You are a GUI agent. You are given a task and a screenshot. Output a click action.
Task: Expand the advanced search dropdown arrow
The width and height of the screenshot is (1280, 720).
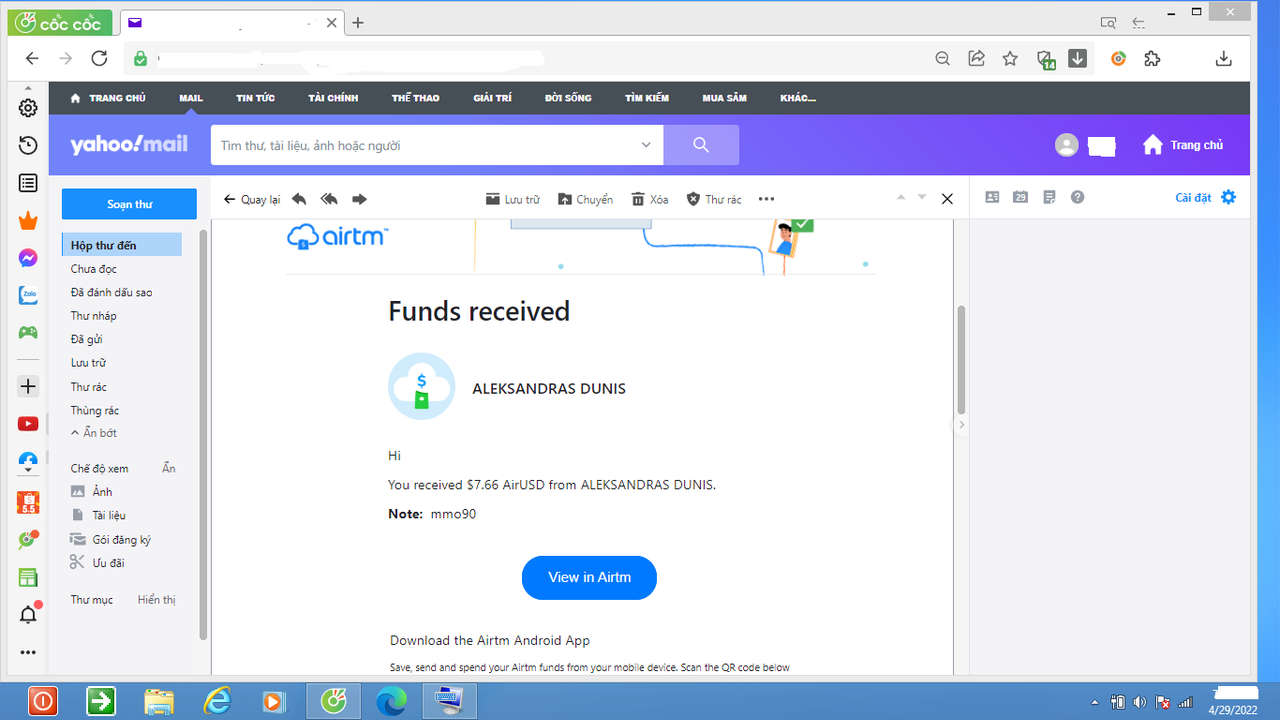pyautogui.click(x=646, y=145)
